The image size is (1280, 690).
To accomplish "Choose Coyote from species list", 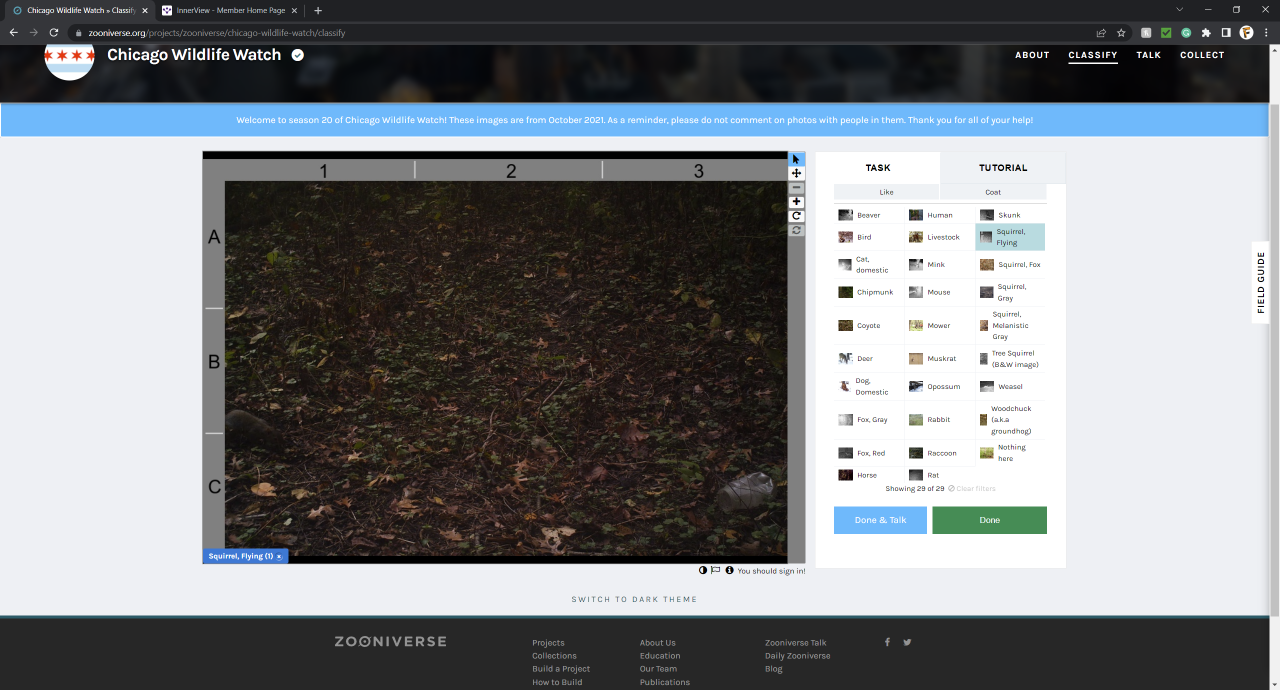I will click(x=868, y=325).
